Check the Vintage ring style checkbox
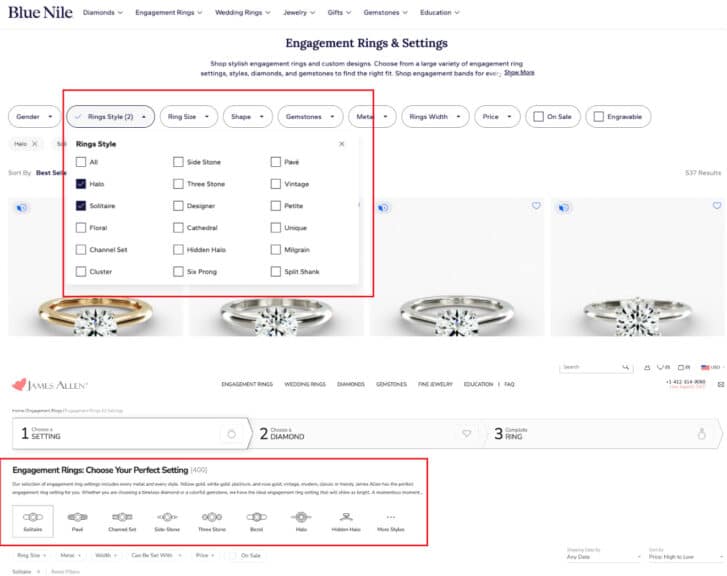This screenshot has height=576, width=727. point(275,184)
